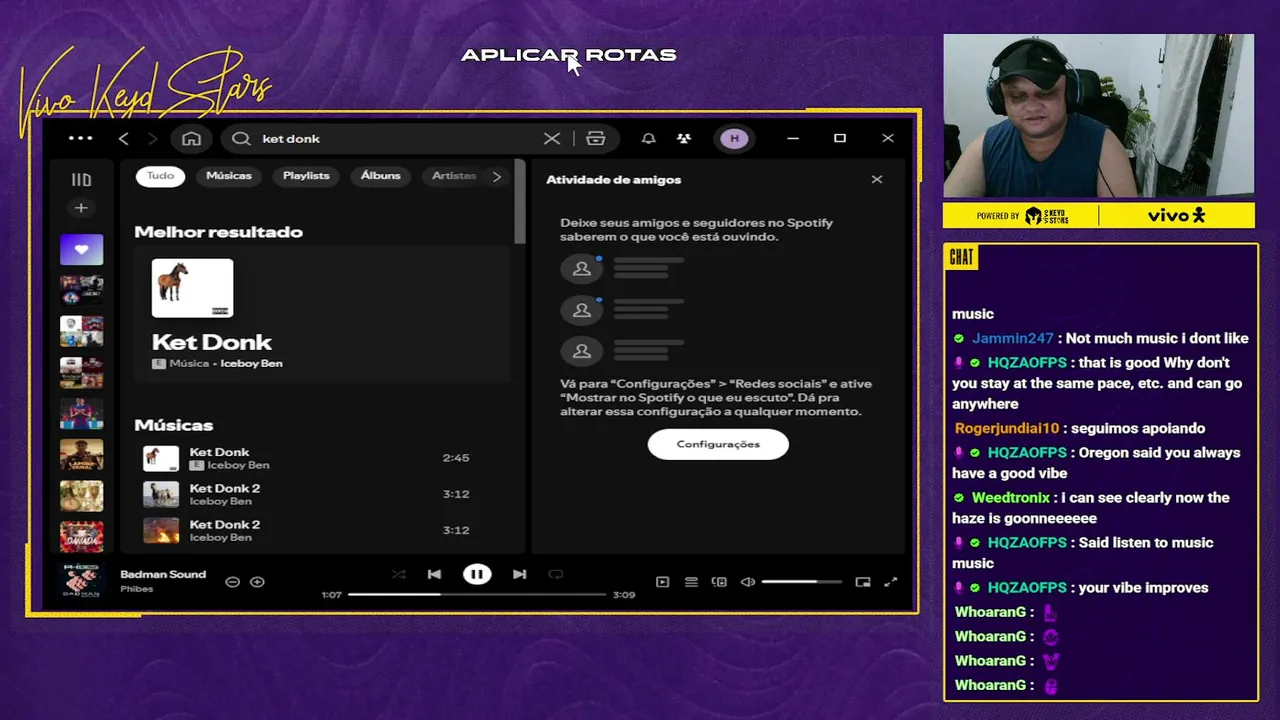This screenshot has width=1280, height=720.
Task: Click the Weedtronix chat username
Action: [1011, 498]
